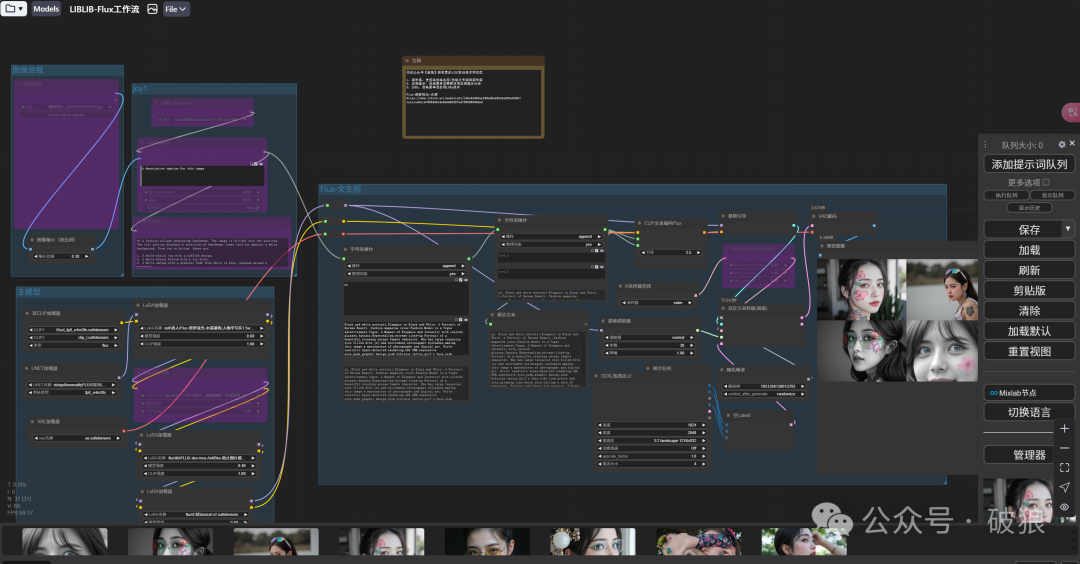Open the 宽高比 3:2 landscape combo
Screen dimensions: 1080x564
tap(651, 441)
